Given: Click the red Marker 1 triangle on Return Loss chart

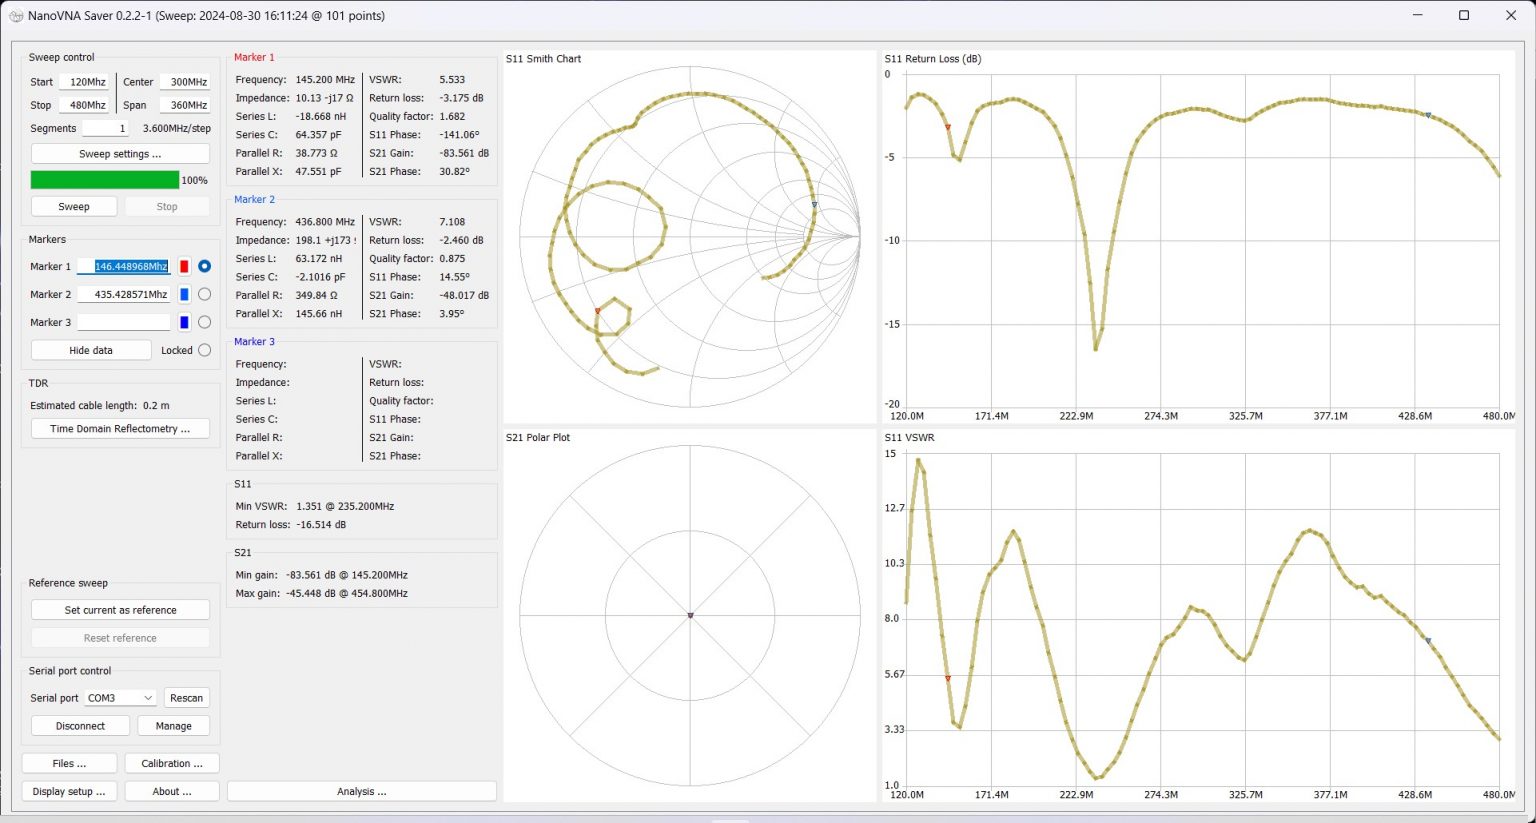Looking at the screenshot, I should pos(948,127).
